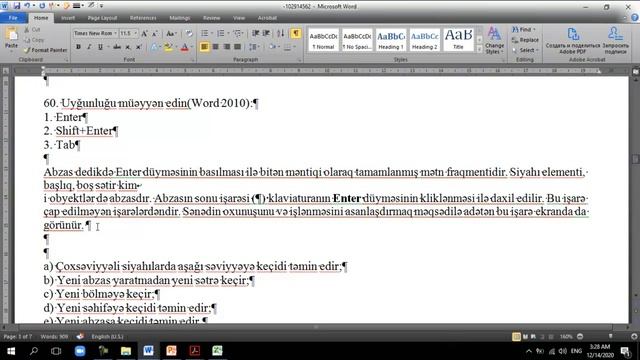
Task: Open Word Help question mark
Action: click(635, 18)
